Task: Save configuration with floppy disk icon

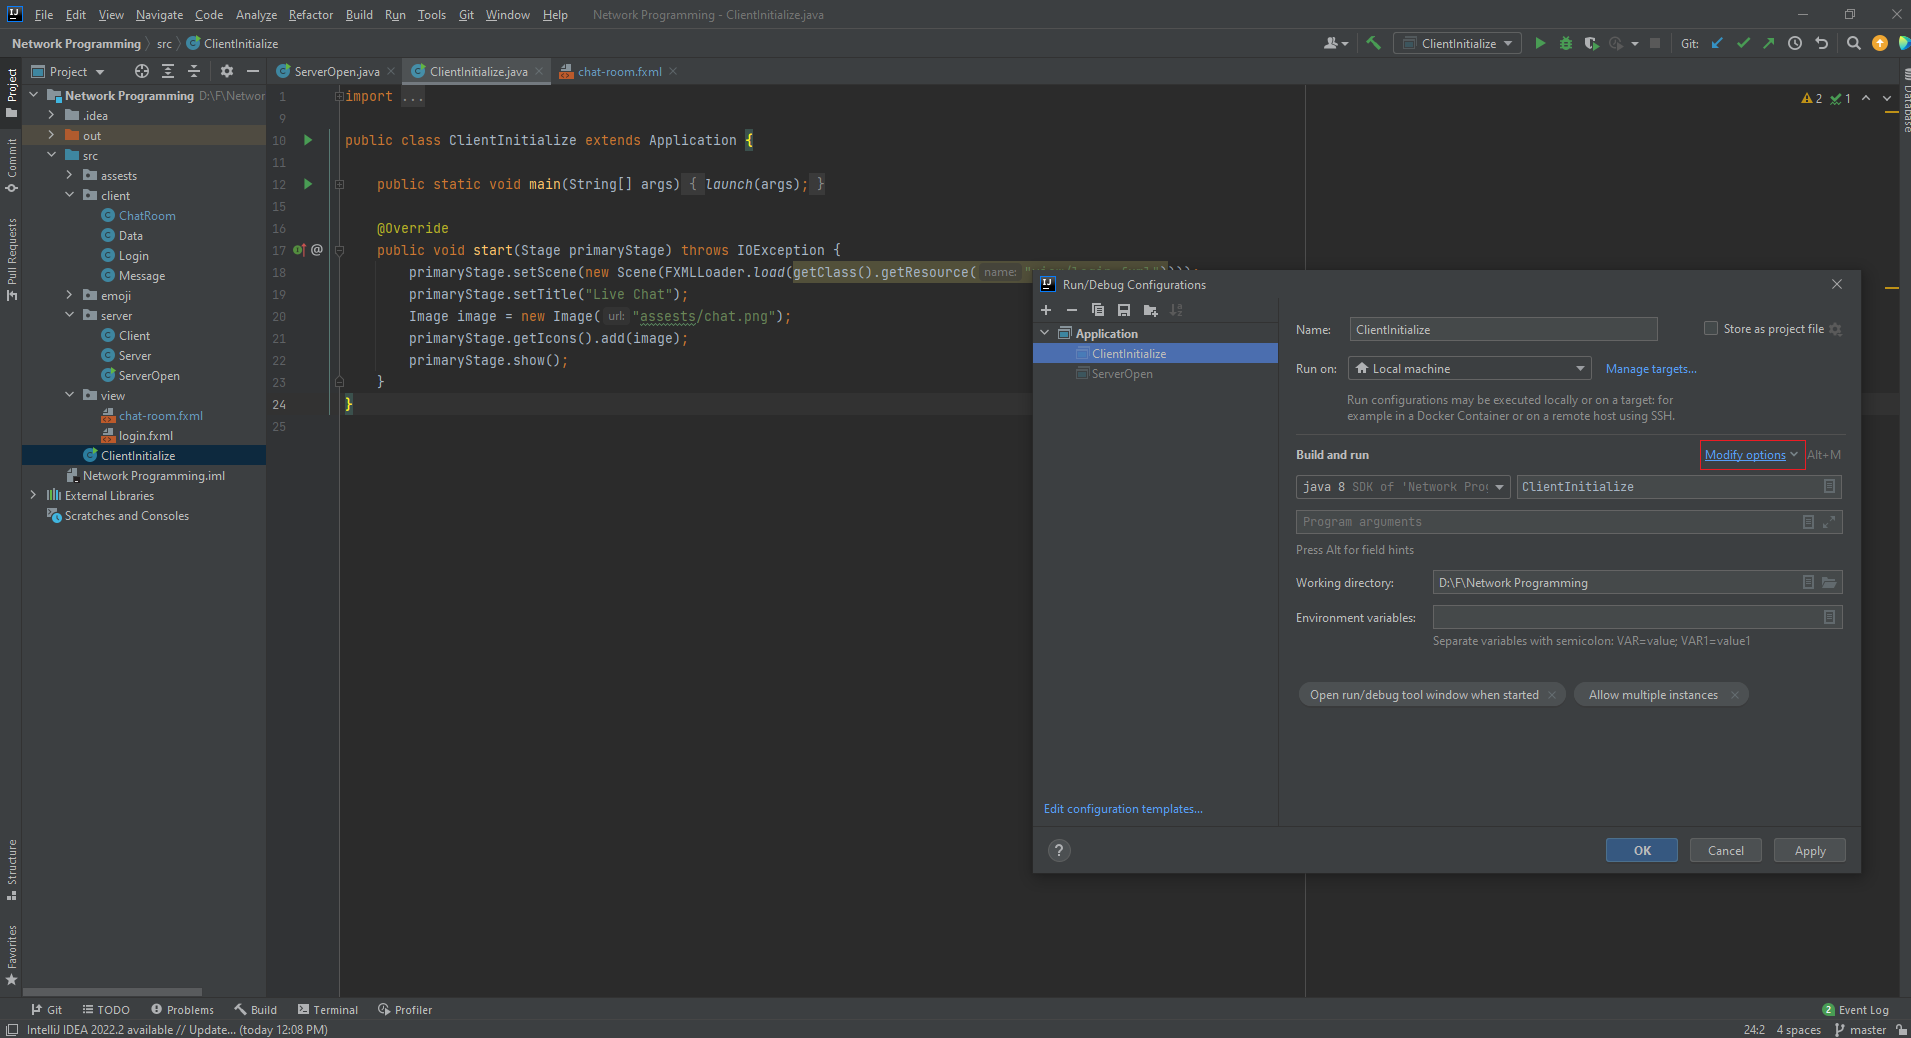Action: [1124, 310]
